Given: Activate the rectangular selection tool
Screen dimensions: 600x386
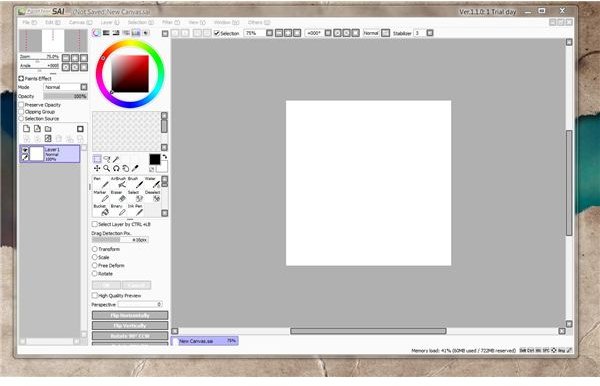Looking at the screenshot, I should click(x=97, y=159).
